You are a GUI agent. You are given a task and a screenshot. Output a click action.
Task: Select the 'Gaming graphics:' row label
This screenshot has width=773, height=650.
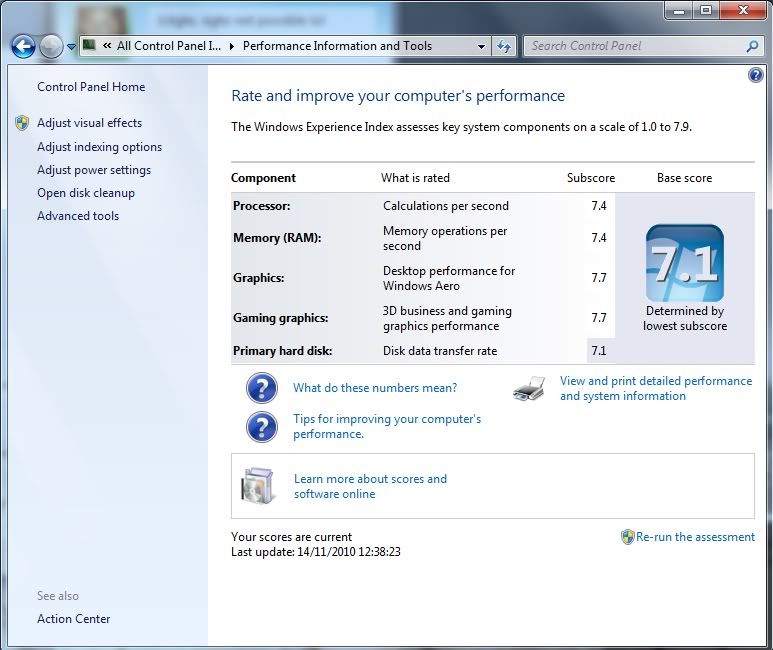tap(281, 318)
